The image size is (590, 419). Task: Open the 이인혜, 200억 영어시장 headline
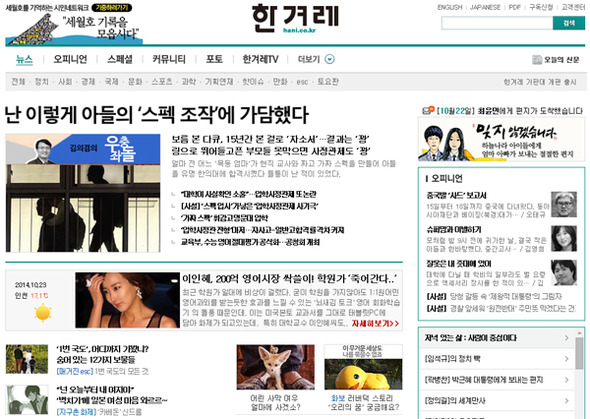coord(289,279)
